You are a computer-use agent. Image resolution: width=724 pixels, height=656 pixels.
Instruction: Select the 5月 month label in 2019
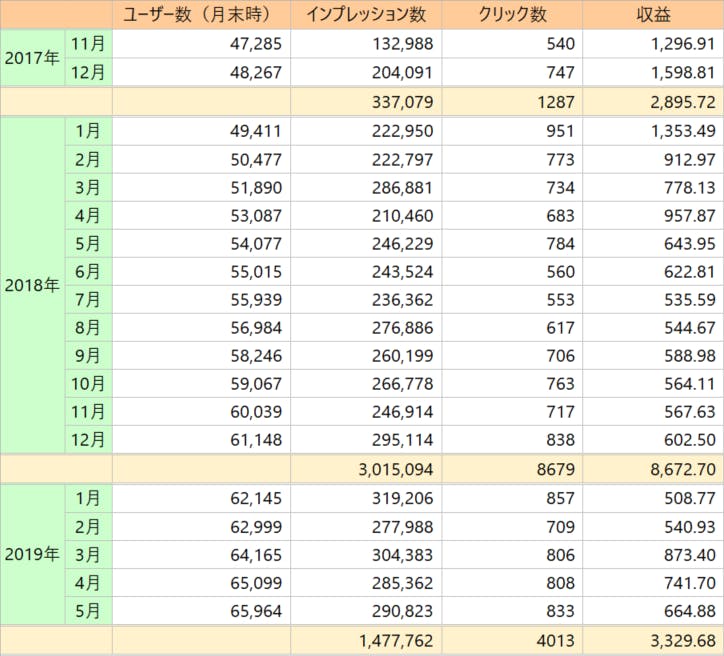88,610
